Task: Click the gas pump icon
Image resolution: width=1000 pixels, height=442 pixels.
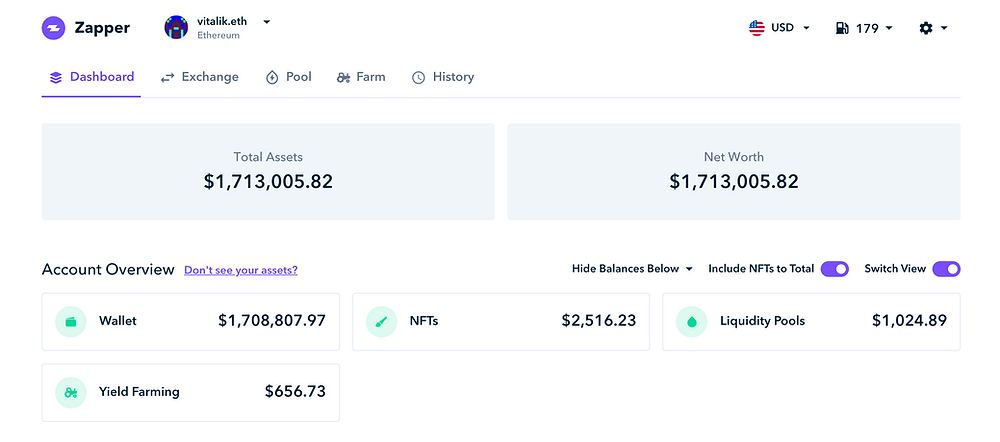Action: [842, 28]
